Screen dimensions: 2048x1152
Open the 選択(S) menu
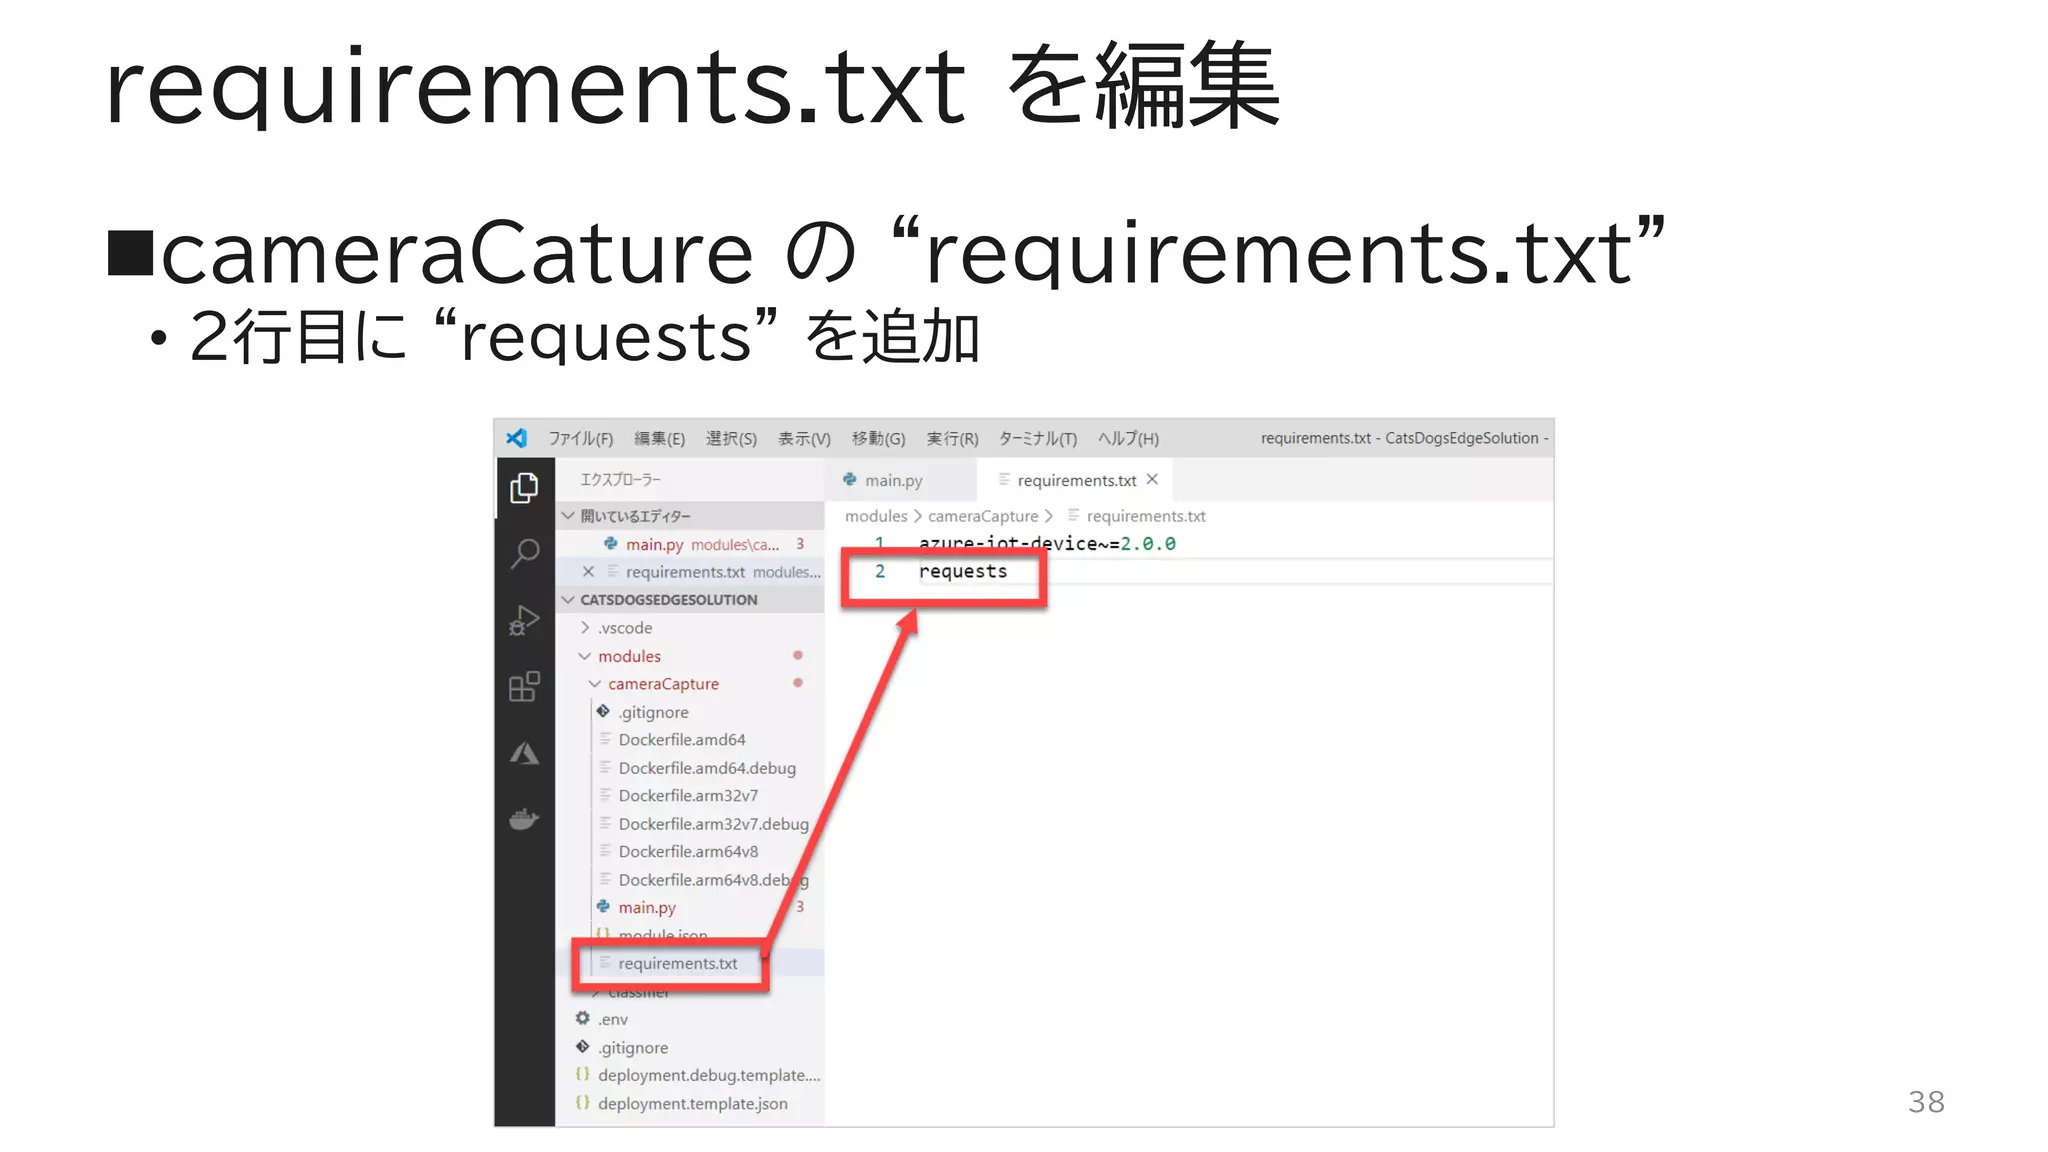point(731,438)
